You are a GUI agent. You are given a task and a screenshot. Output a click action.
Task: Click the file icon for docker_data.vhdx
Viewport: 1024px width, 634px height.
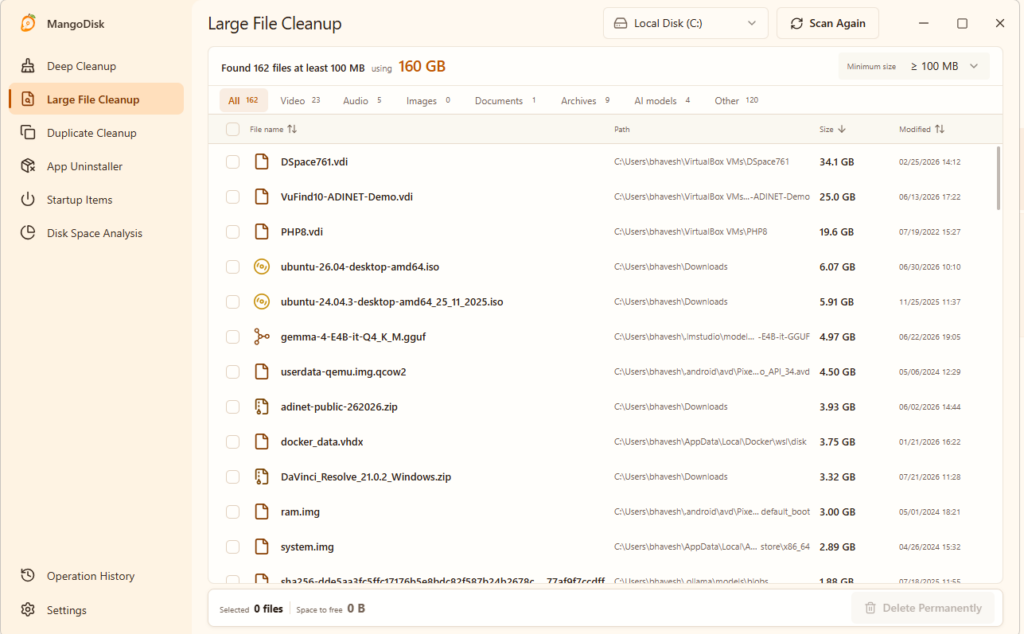[261, 441]
